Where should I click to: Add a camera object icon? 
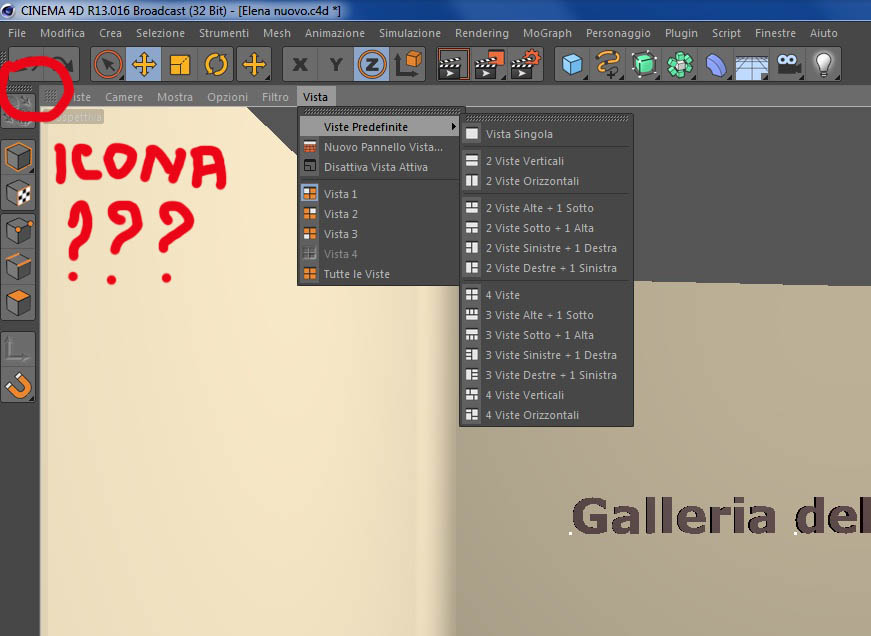(788, 64)
